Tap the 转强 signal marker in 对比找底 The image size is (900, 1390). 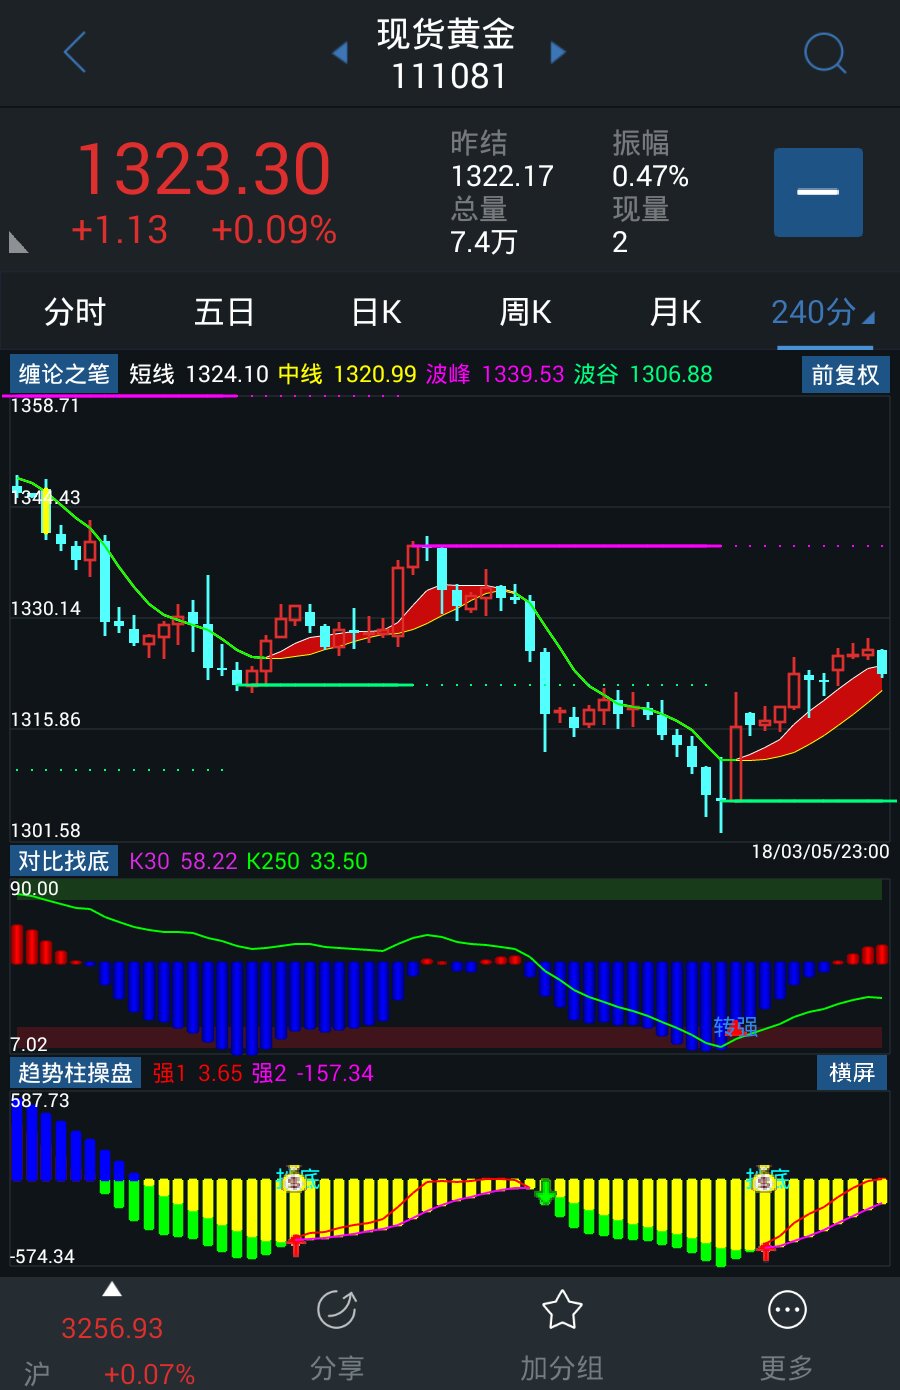[x=736, y=1027]
